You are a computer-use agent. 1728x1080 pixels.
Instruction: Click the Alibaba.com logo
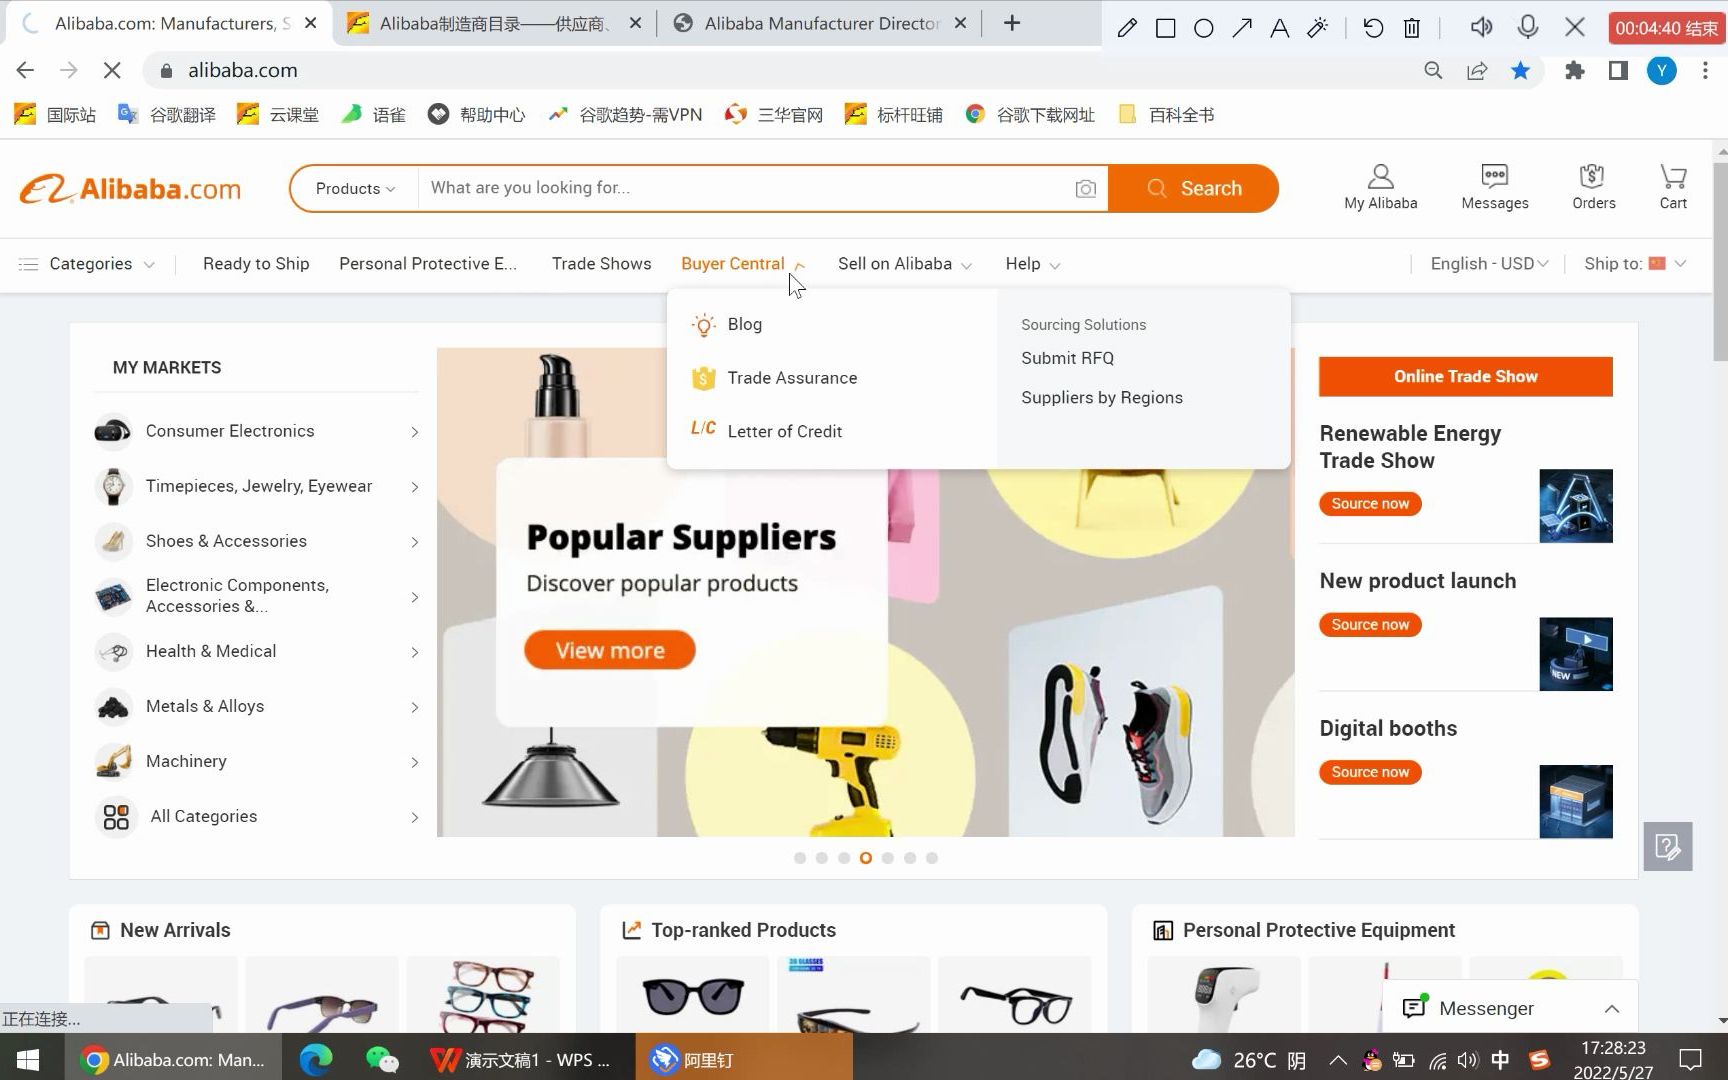(x=130, y=189)
